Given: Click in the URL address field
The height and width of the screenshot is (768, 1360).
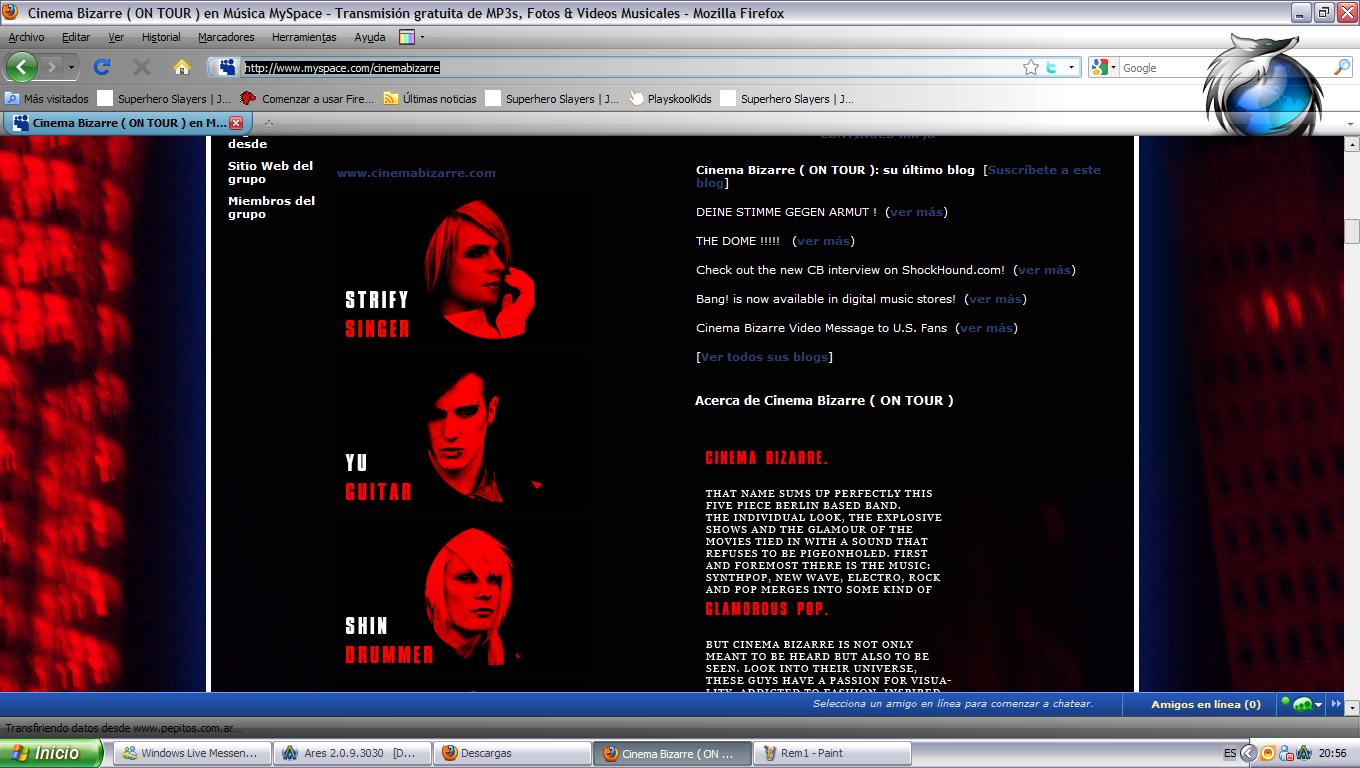Looking at the screenshot, I should coord(630,67).
